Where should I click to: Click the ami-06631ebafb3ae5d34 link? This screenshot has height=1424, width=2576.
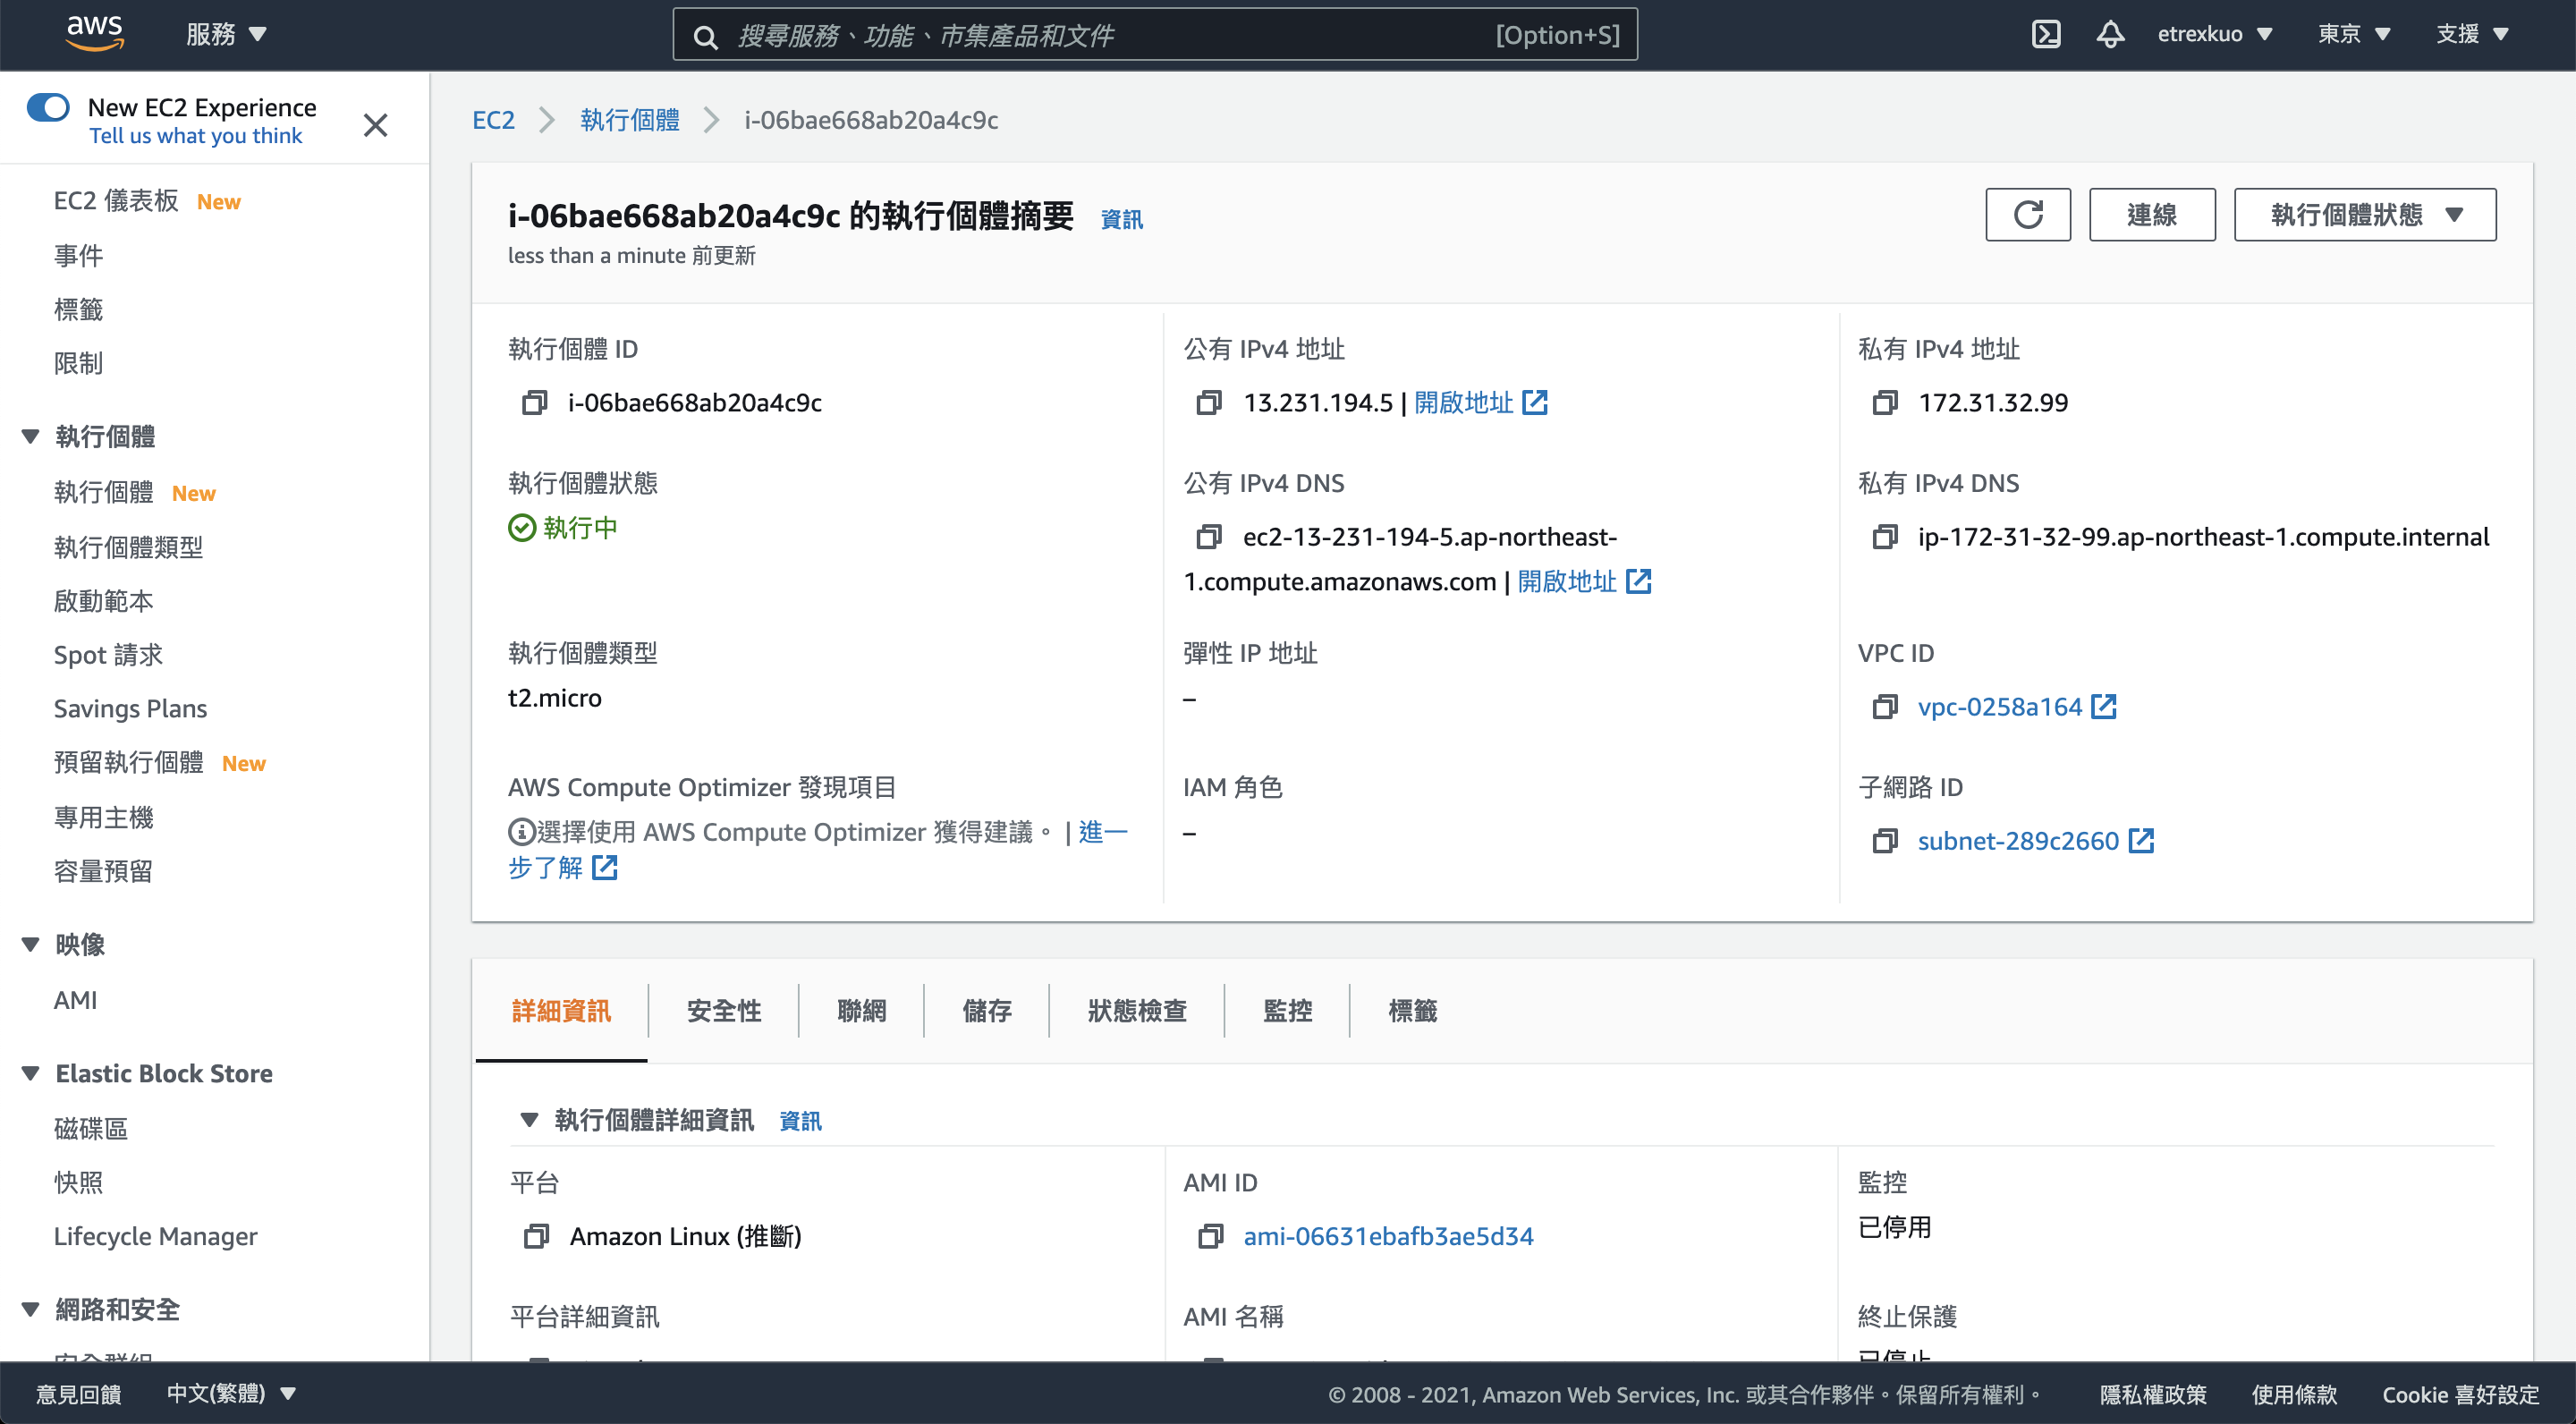[1388, 1236]
